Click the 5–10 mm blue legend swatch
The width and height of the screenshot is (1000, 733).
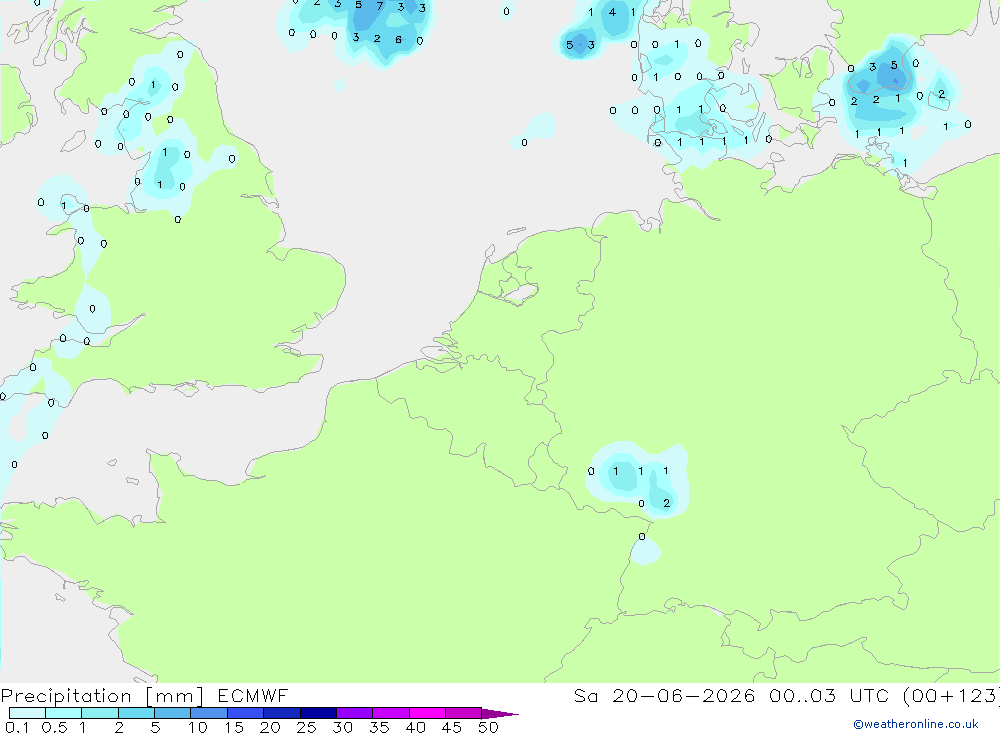pyautogui.click(x=172, y=713)
